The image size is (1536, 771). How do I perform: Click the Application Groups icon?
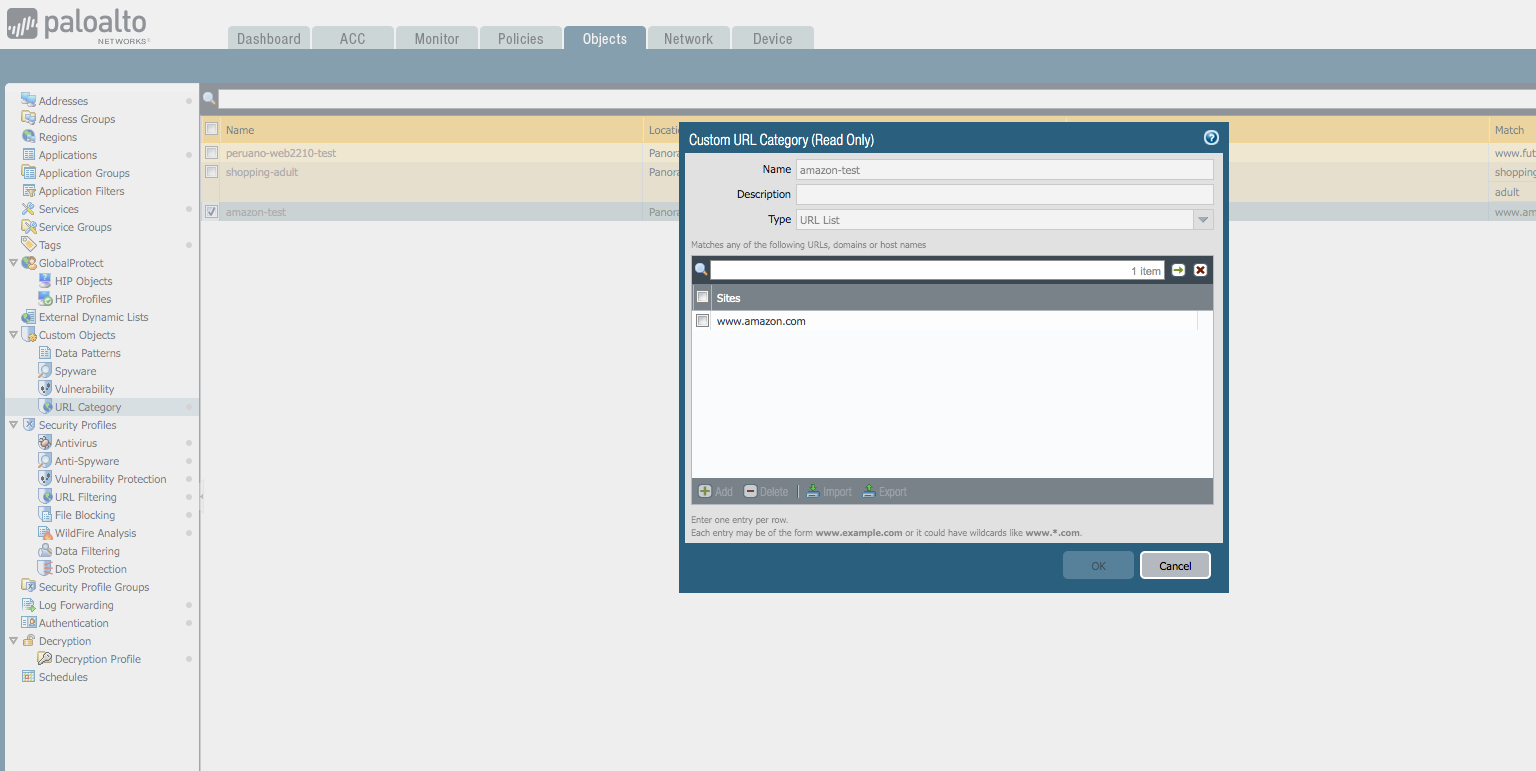(29, 172)
